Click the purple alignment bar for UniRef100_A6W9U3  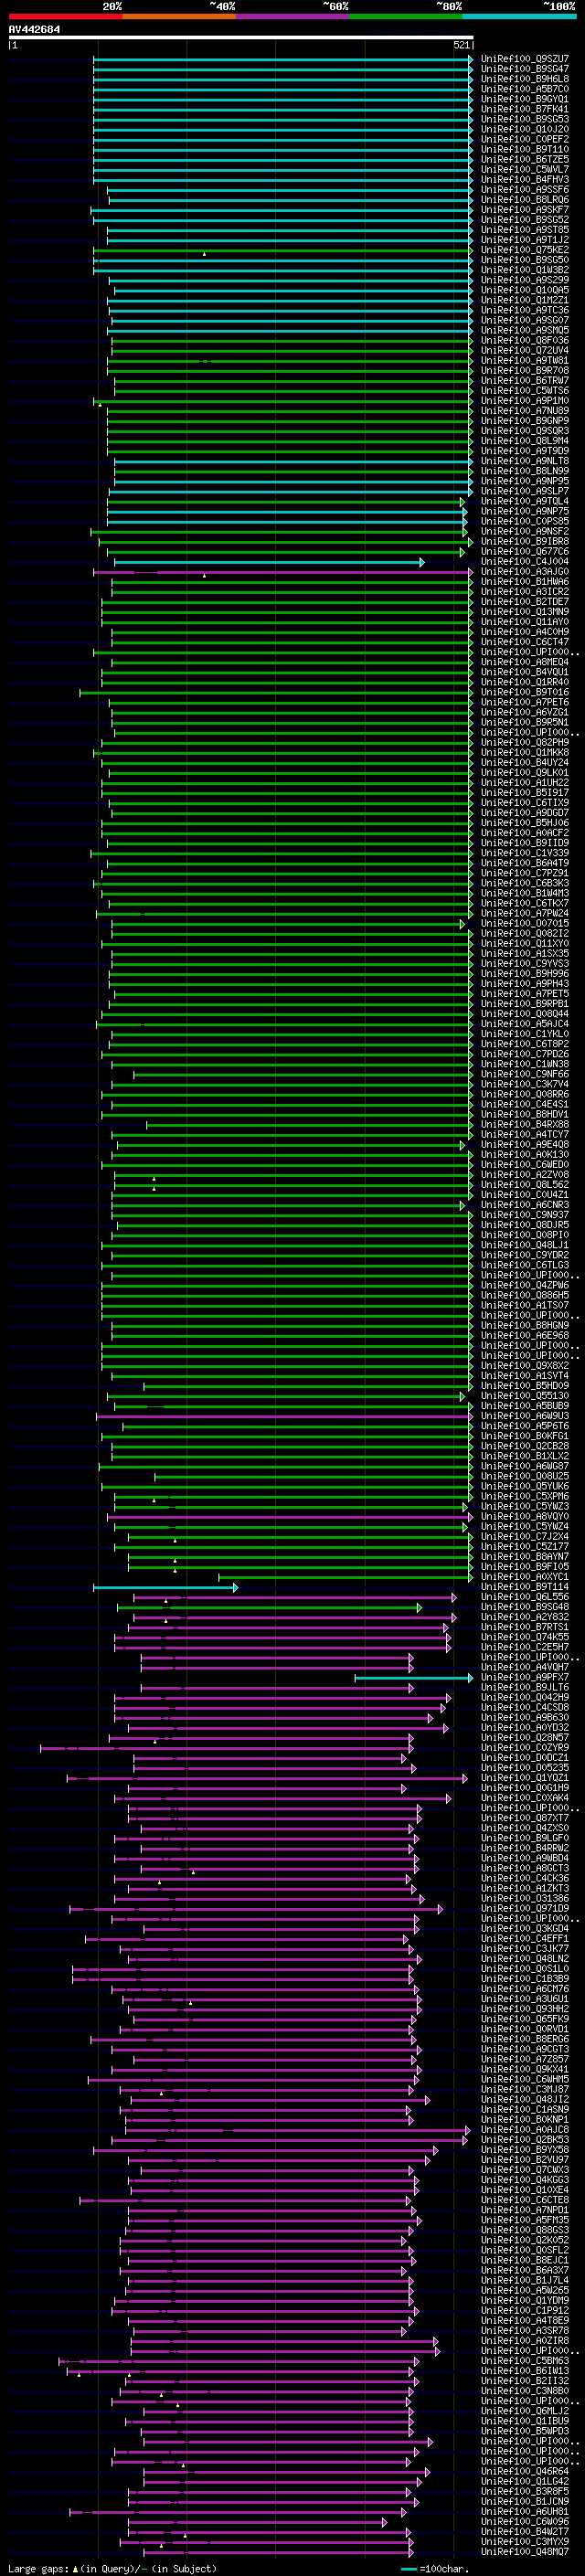[284, 1416]
